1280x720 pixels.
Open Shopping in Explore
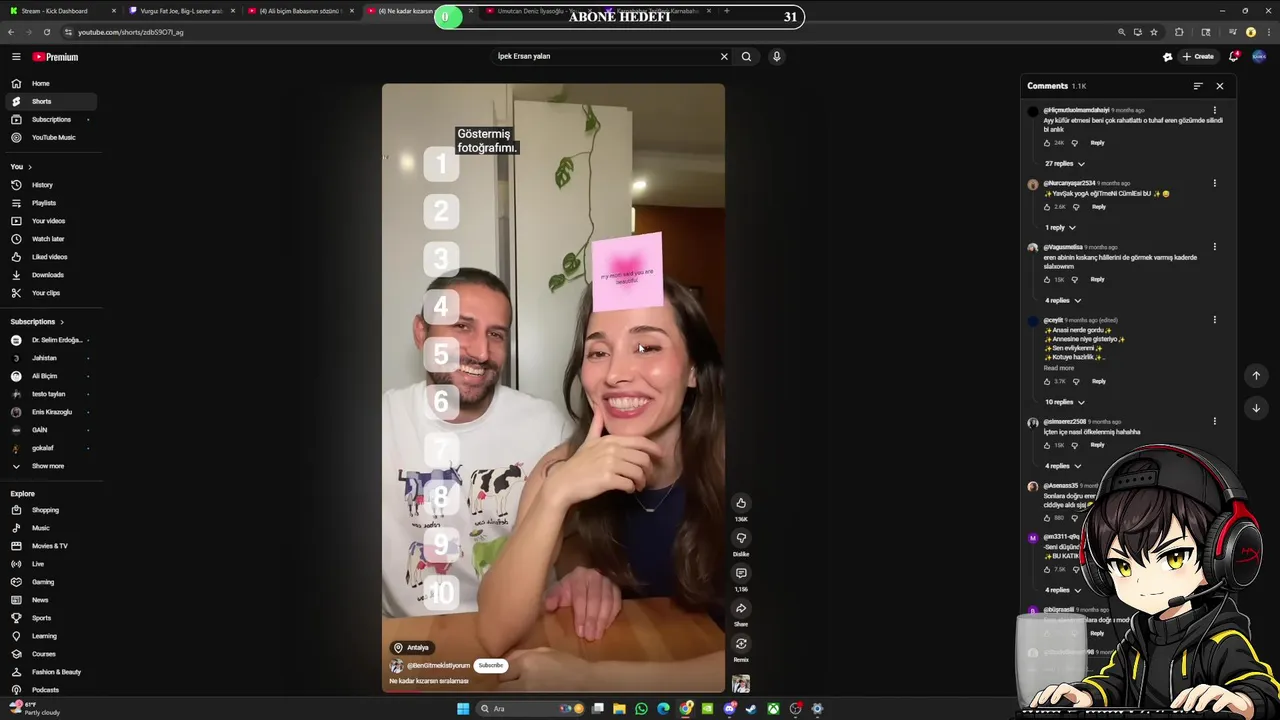[x=45, y=510]
